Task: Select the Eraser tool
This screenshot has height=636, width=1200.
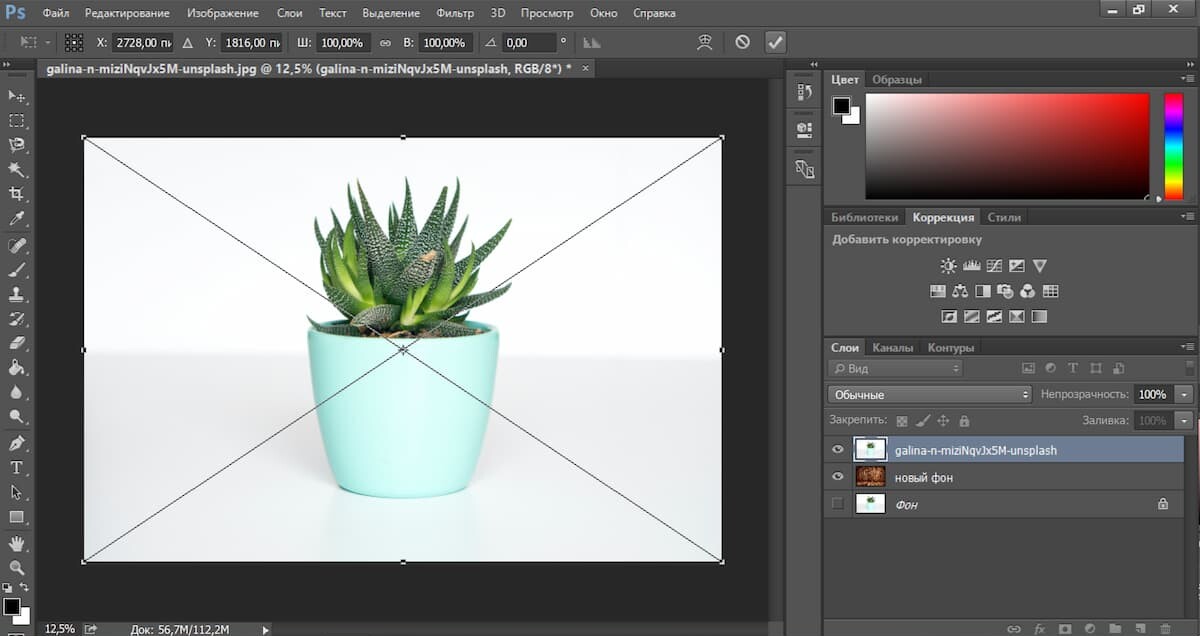Action: (x=17, y=344)
